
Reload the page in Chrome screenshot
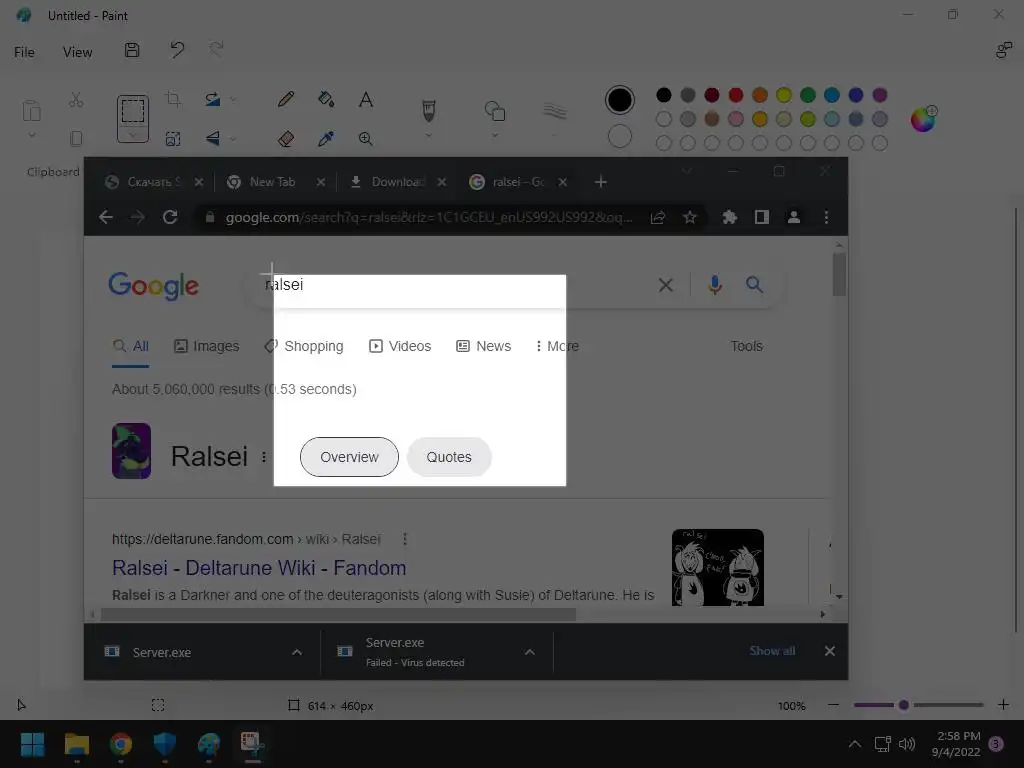coord(170,217)
